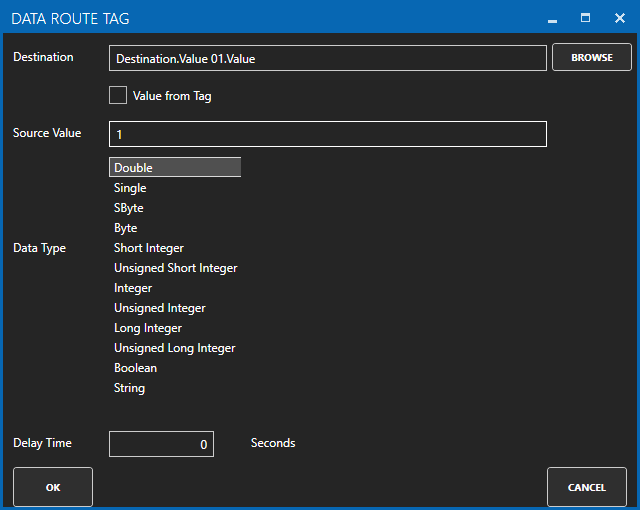Pick Unsigned Integer in the list
This screenshot has height=510, width=640.
point(159,308)
